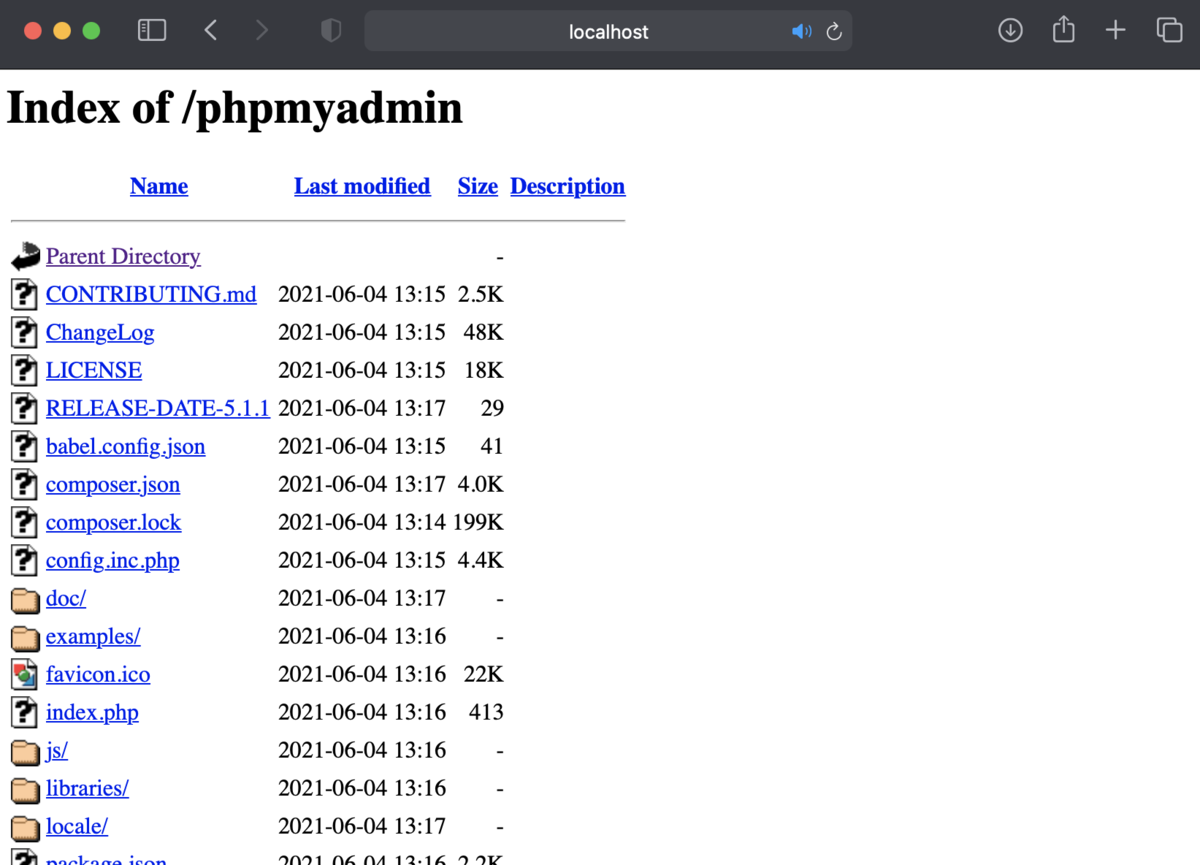Click the 2.5K size of CONTRIBUTING.md
Image resolution: width=1200 pixels, height=865 pixels.
click(x=481, y=294)
